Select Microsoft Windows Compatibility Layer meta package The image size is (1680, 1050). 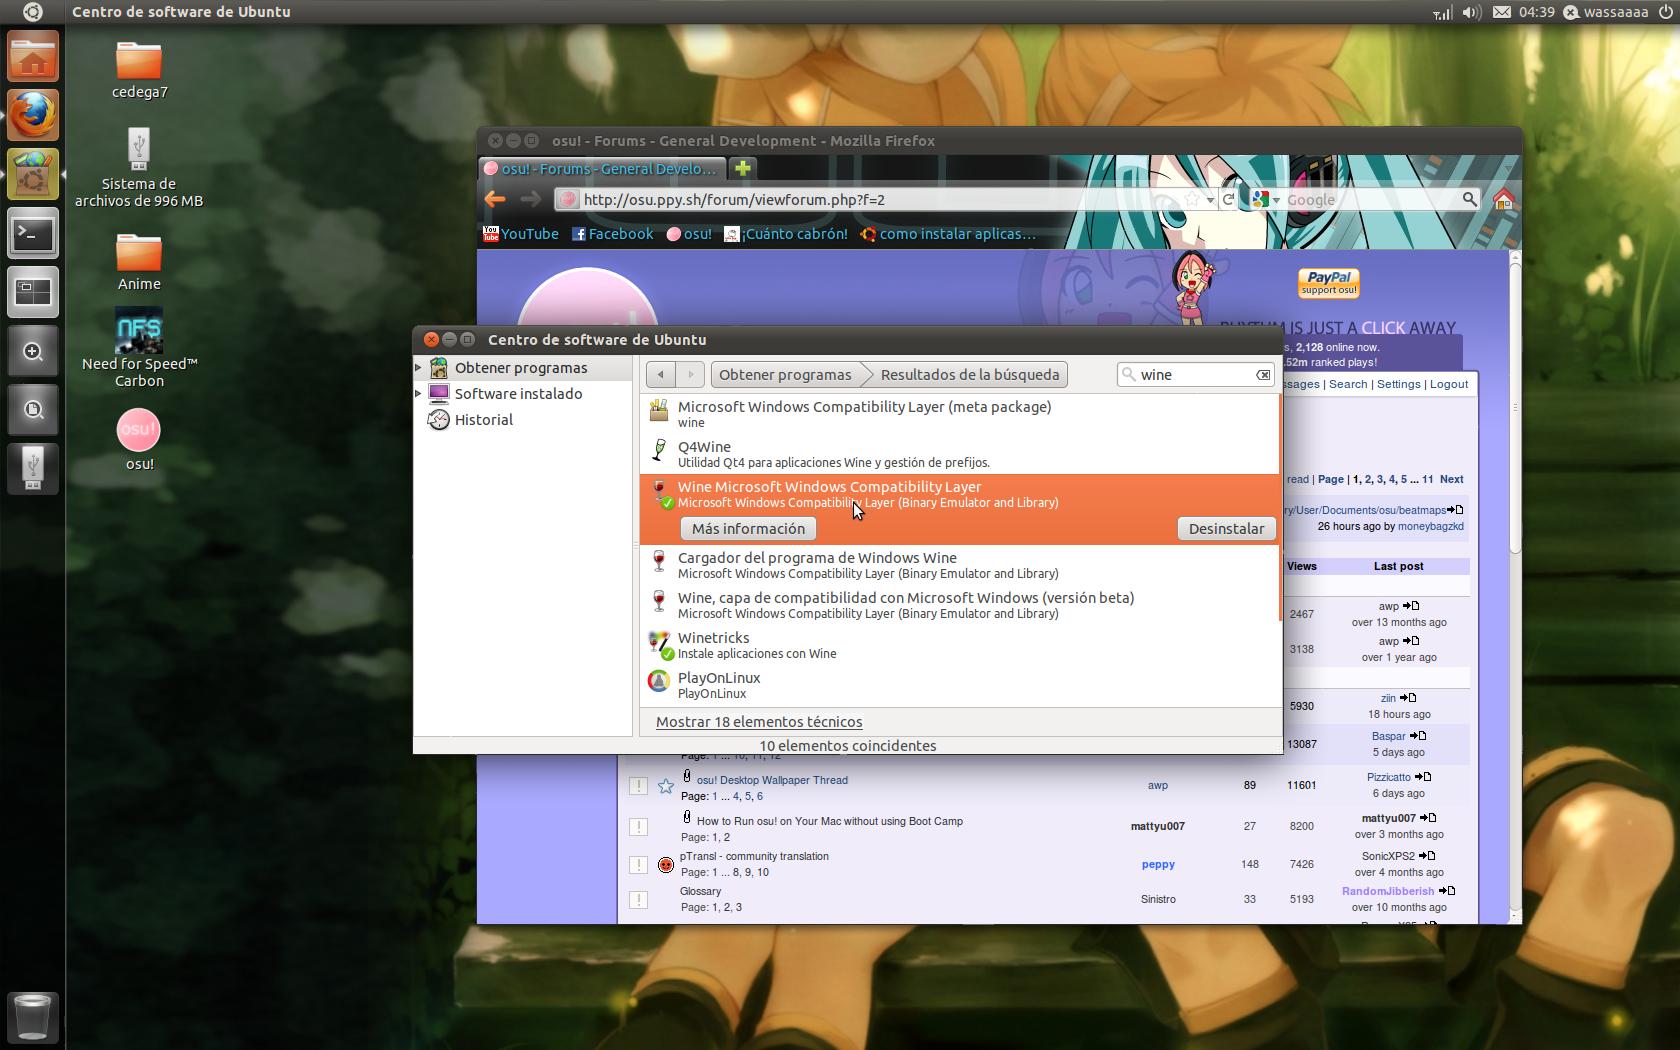(x=958, y=414)
